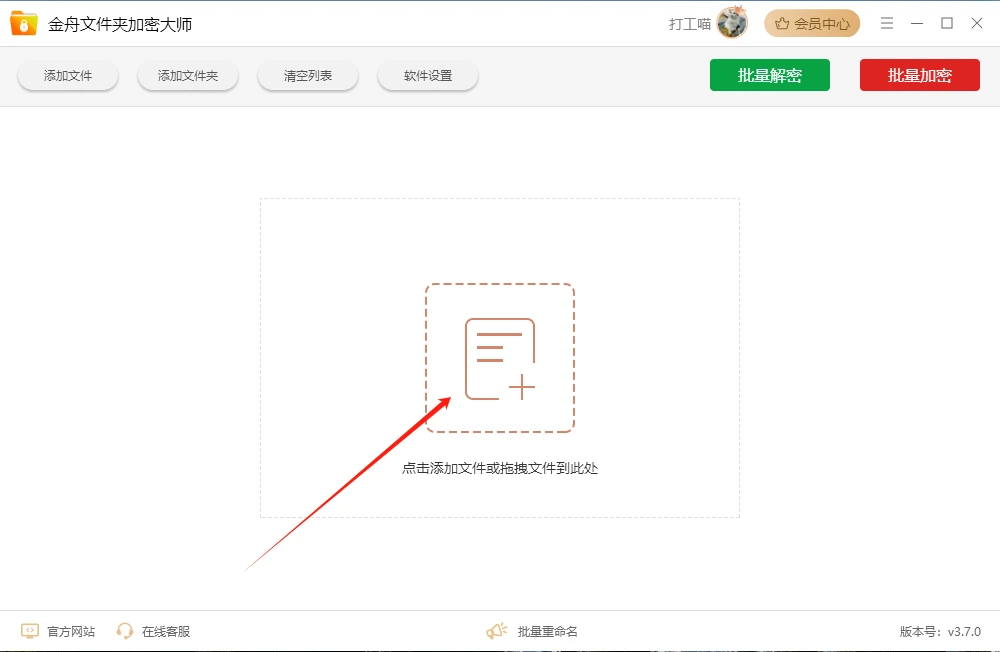Click the 添加文件 button
Image resolution: width=1000 pixels, height=652 pixels.
68,75
